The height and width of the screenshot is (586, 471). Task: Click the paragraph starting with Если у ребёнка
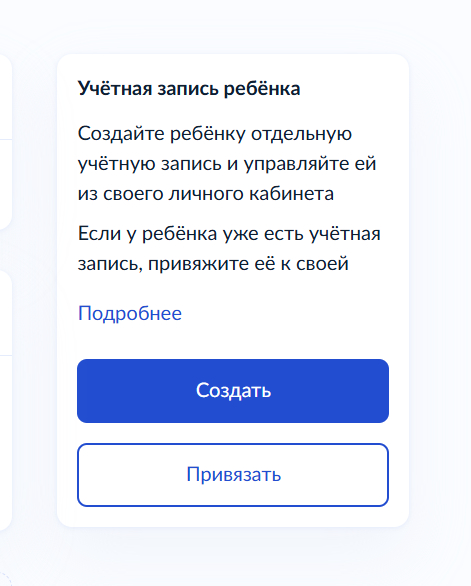point(229,249)
